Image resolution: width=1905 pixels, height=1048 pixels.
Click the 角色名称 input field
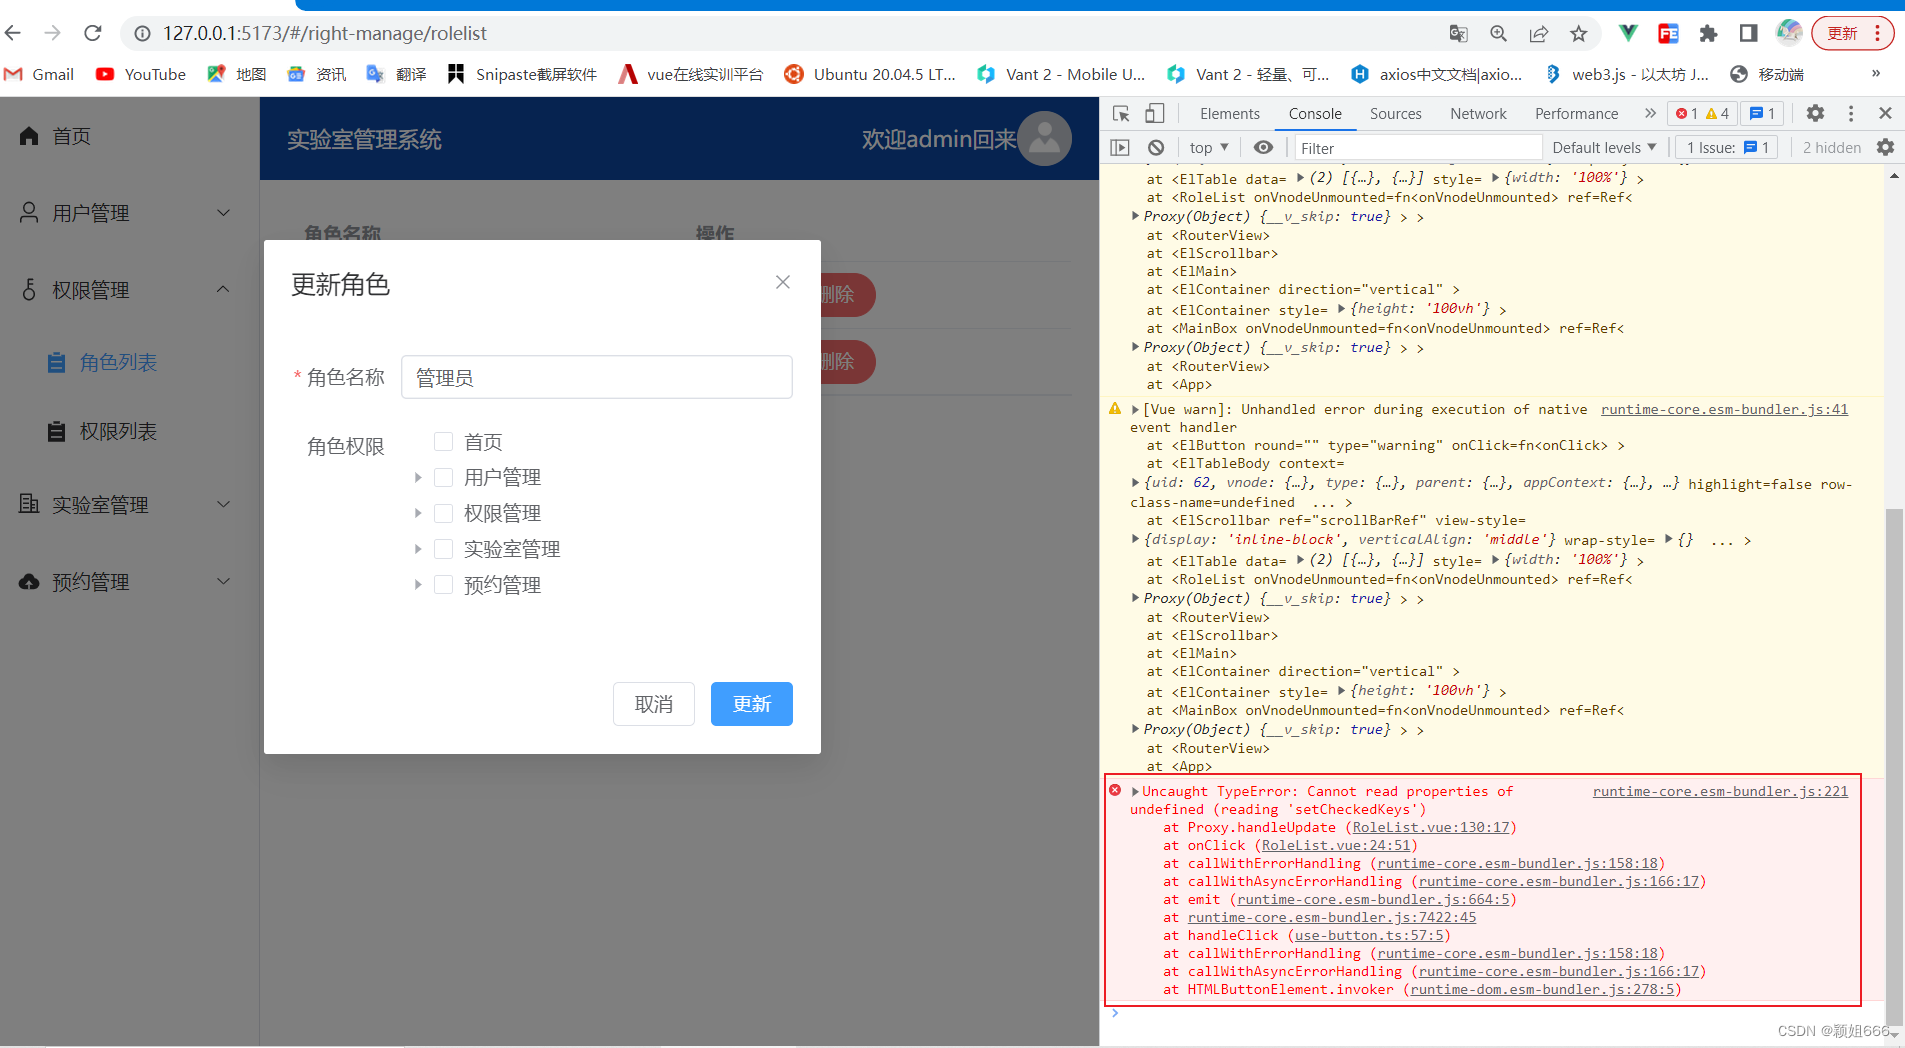click(596, 377)
